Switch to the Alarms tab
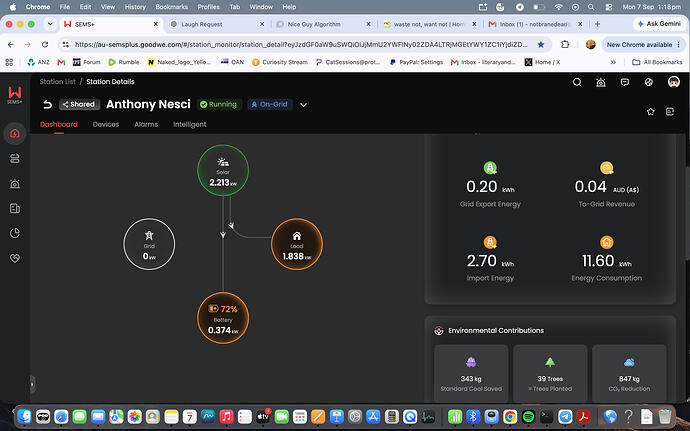The width and height of the screenshot is (690, 431). point(146,125)
